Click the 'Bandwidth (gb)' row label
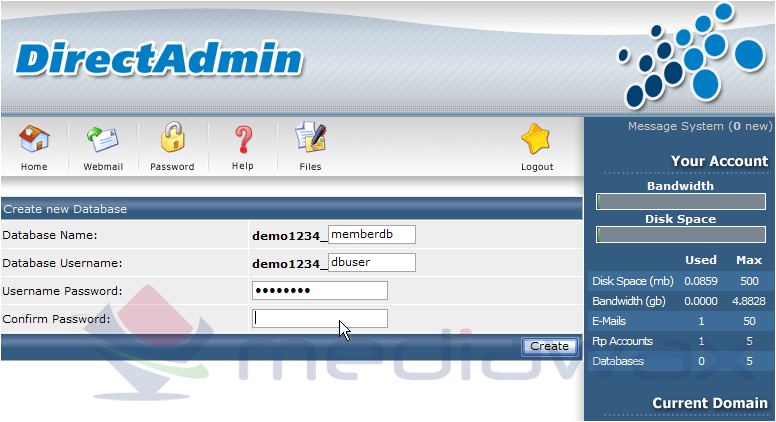 629,301
